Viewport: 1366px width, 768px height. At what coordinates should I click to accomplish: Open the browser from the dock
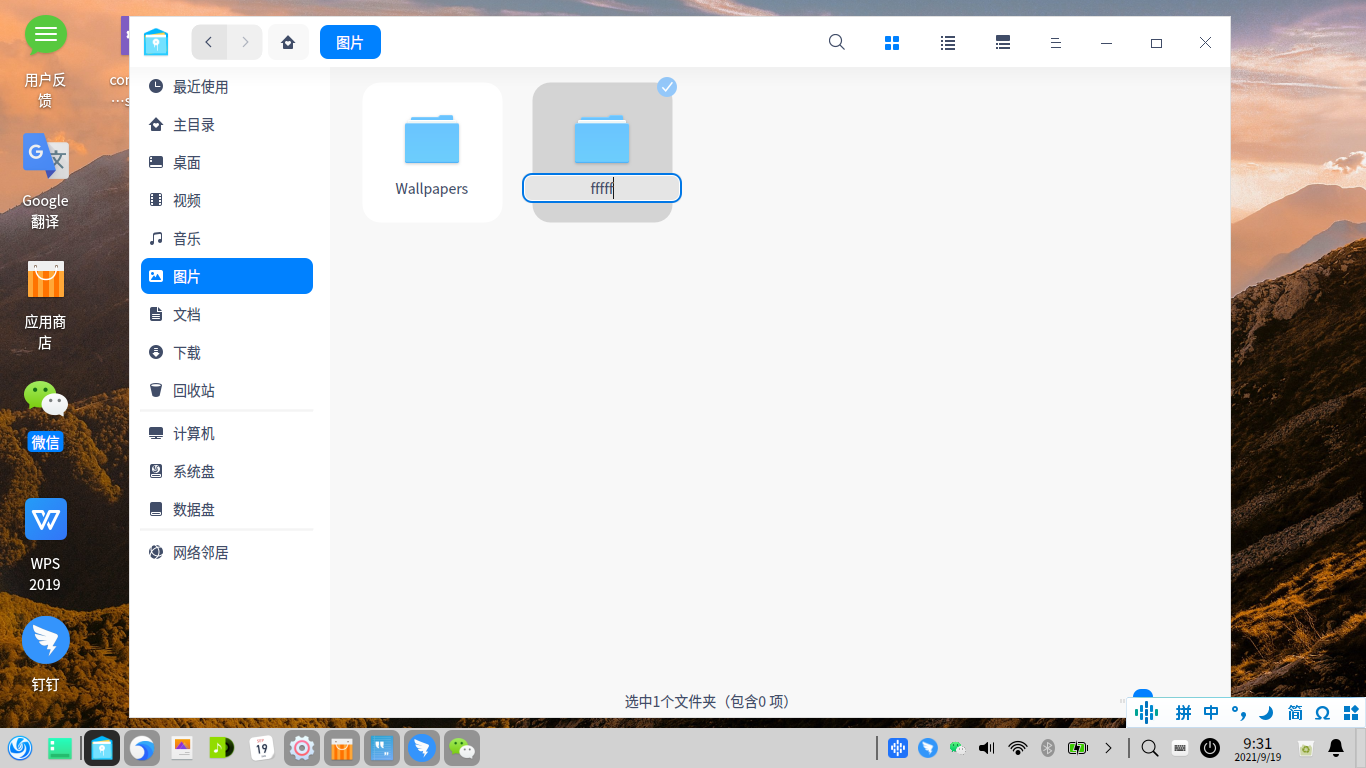[142, 747]
